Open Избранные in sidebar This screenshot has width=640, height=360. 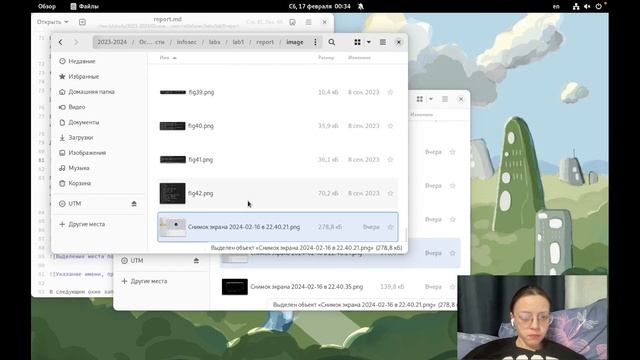99,76
